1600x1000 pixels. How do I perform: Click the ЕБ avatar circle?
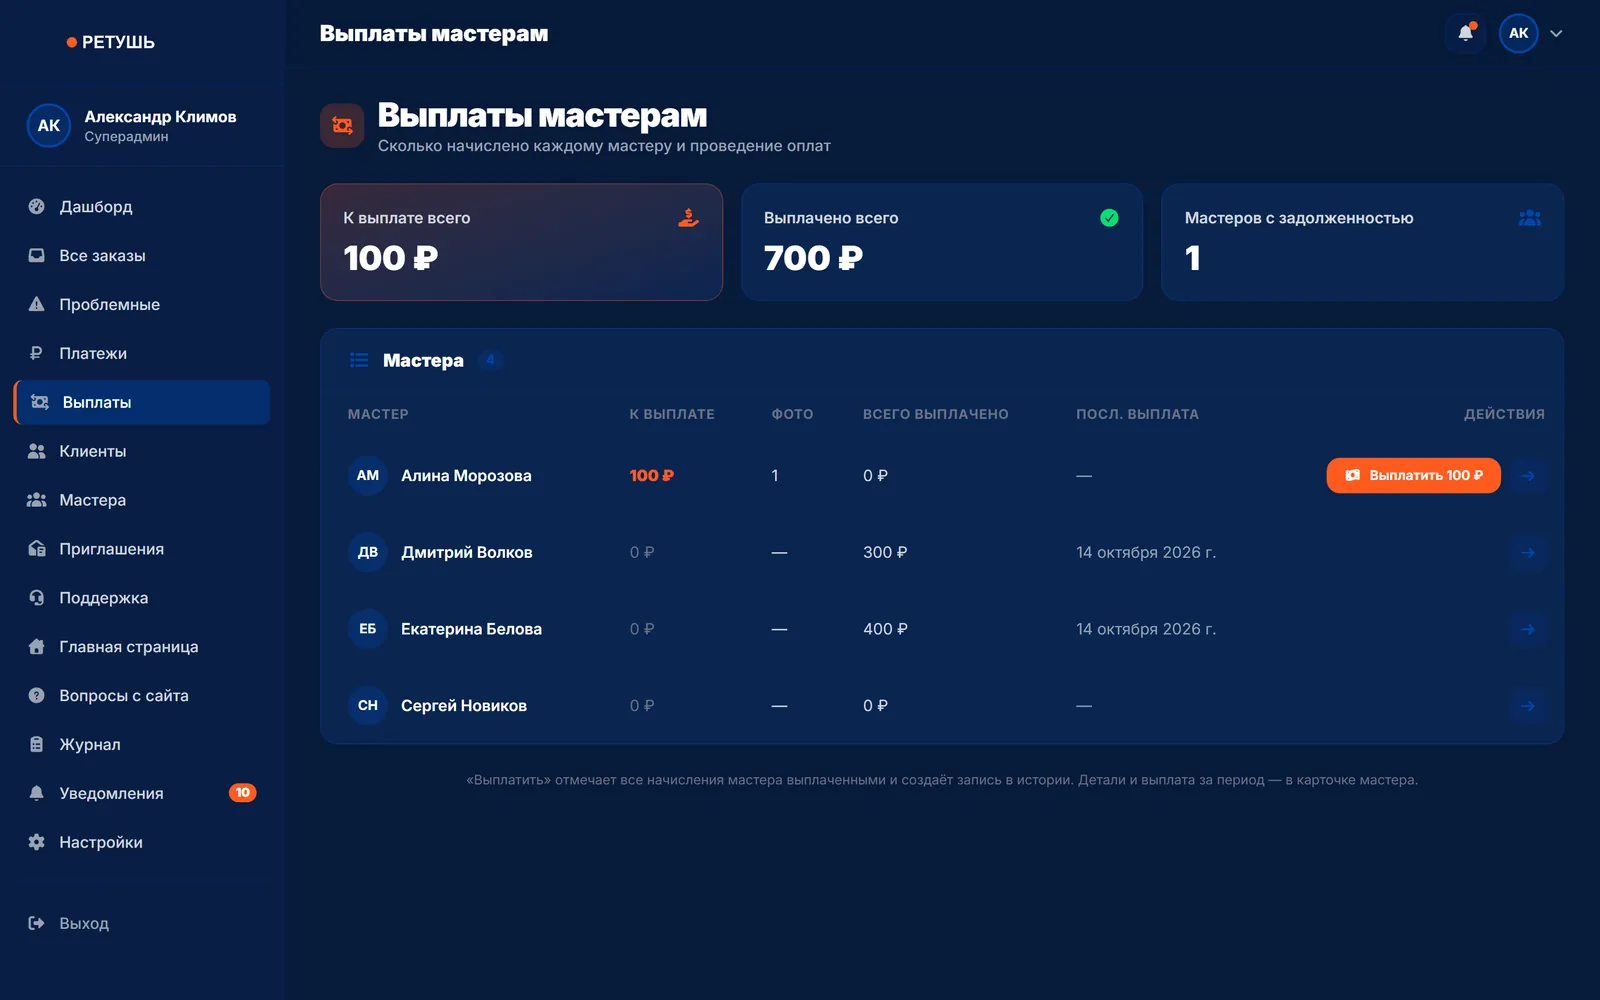(x=368, y=629)
